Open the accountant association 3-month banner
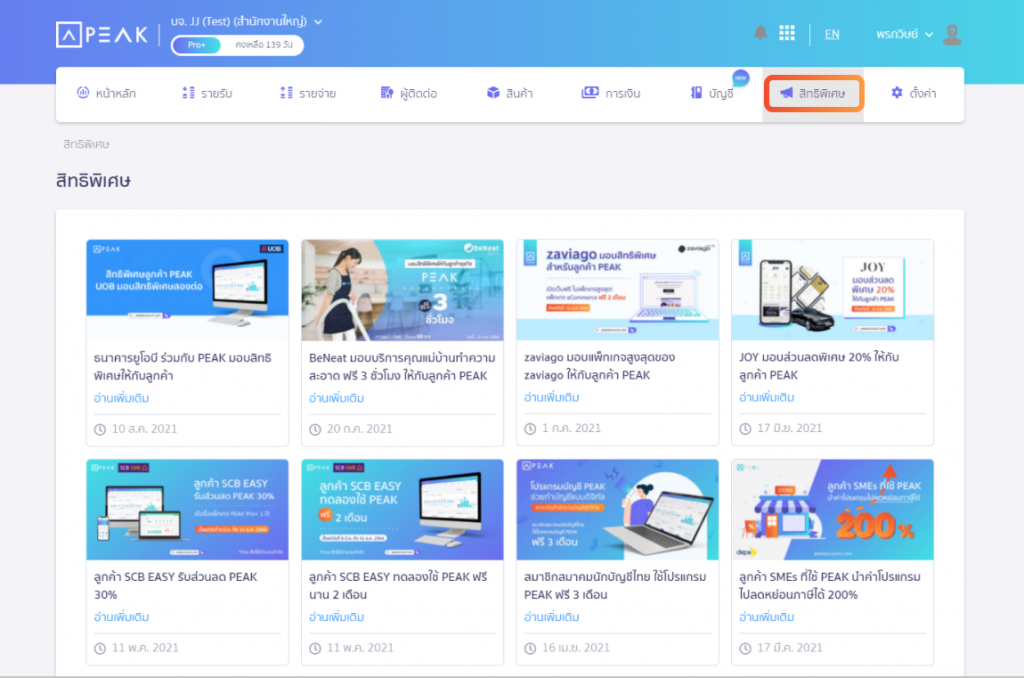The height and width of the screenshot is (678, 1024). click(617, 509)
